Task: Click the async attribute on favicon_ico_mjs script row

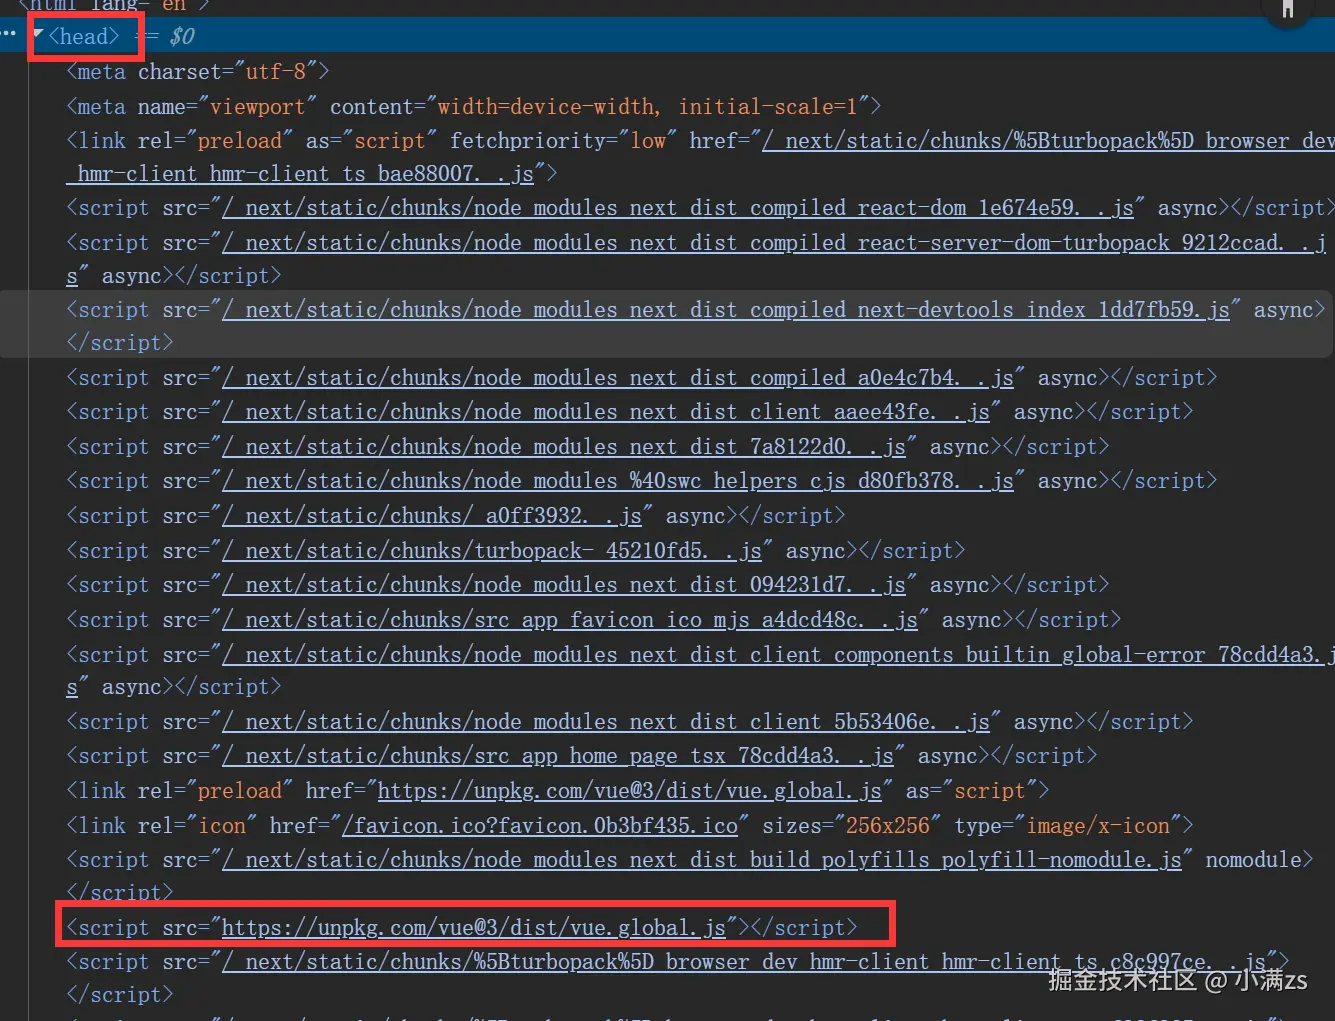Action: [971, 620]
